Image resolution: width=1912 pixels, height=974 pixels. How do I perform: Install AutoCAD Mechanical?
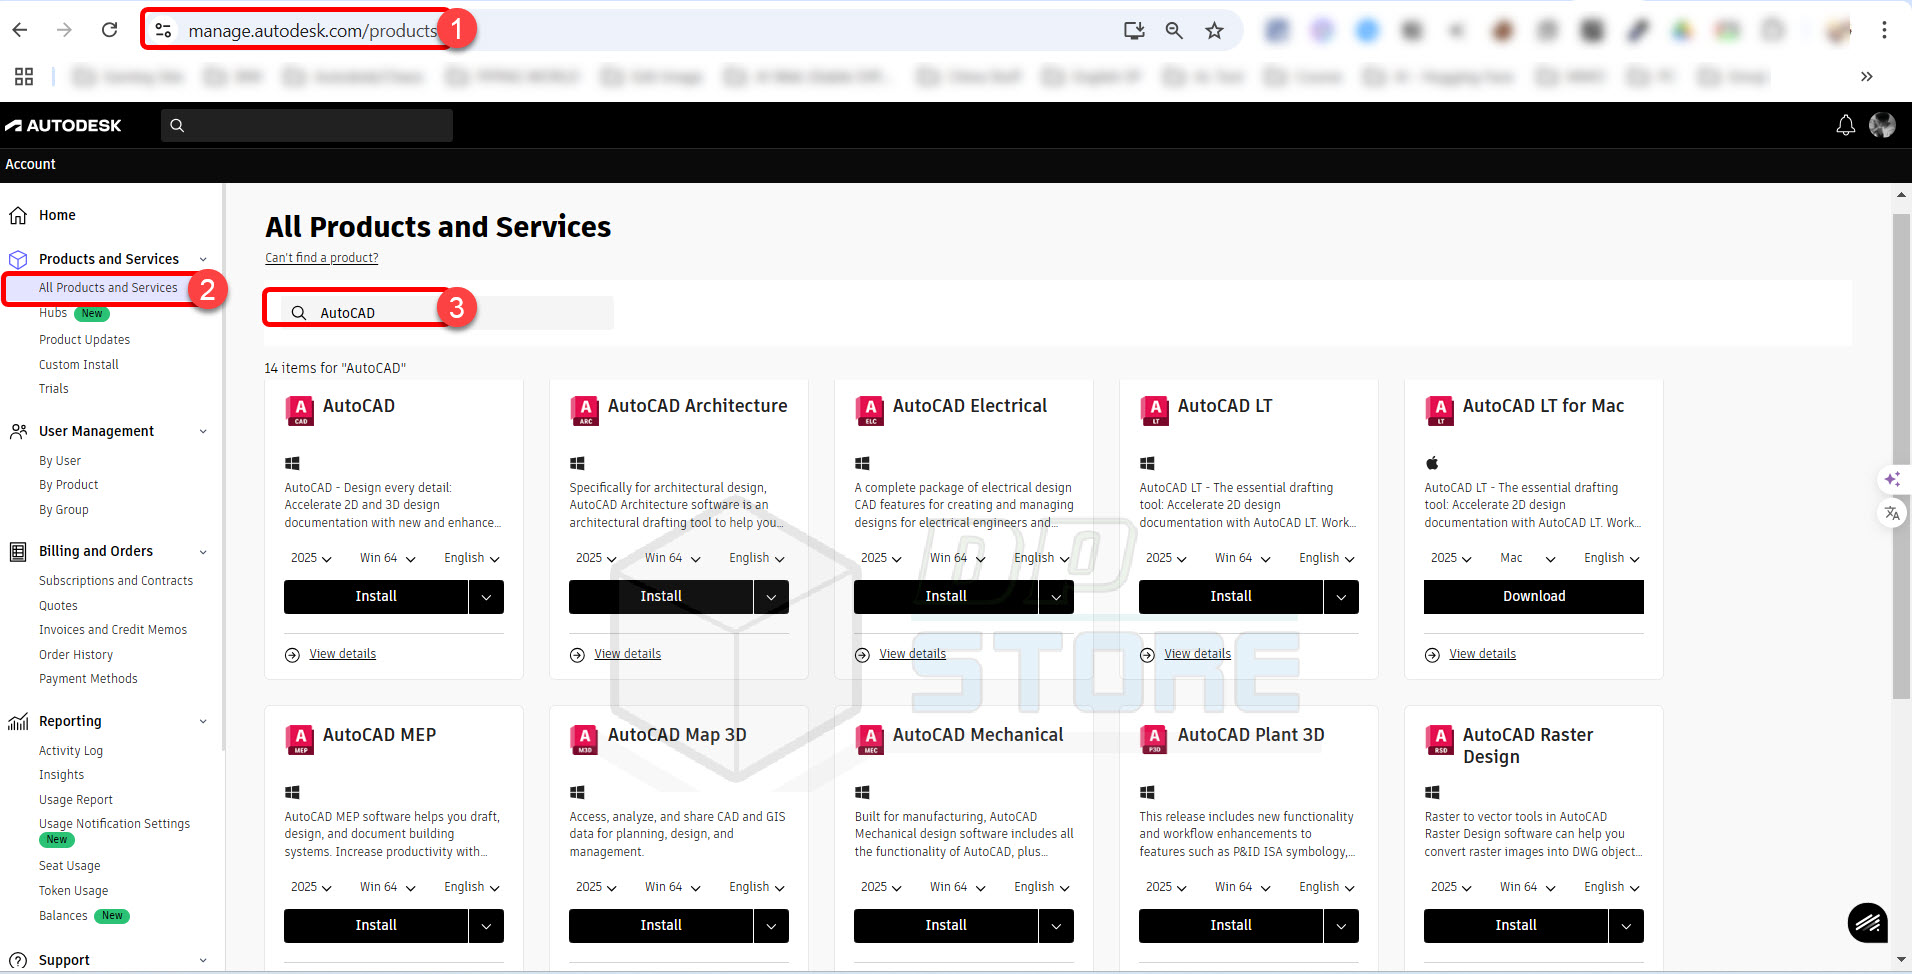click(946, 926)
